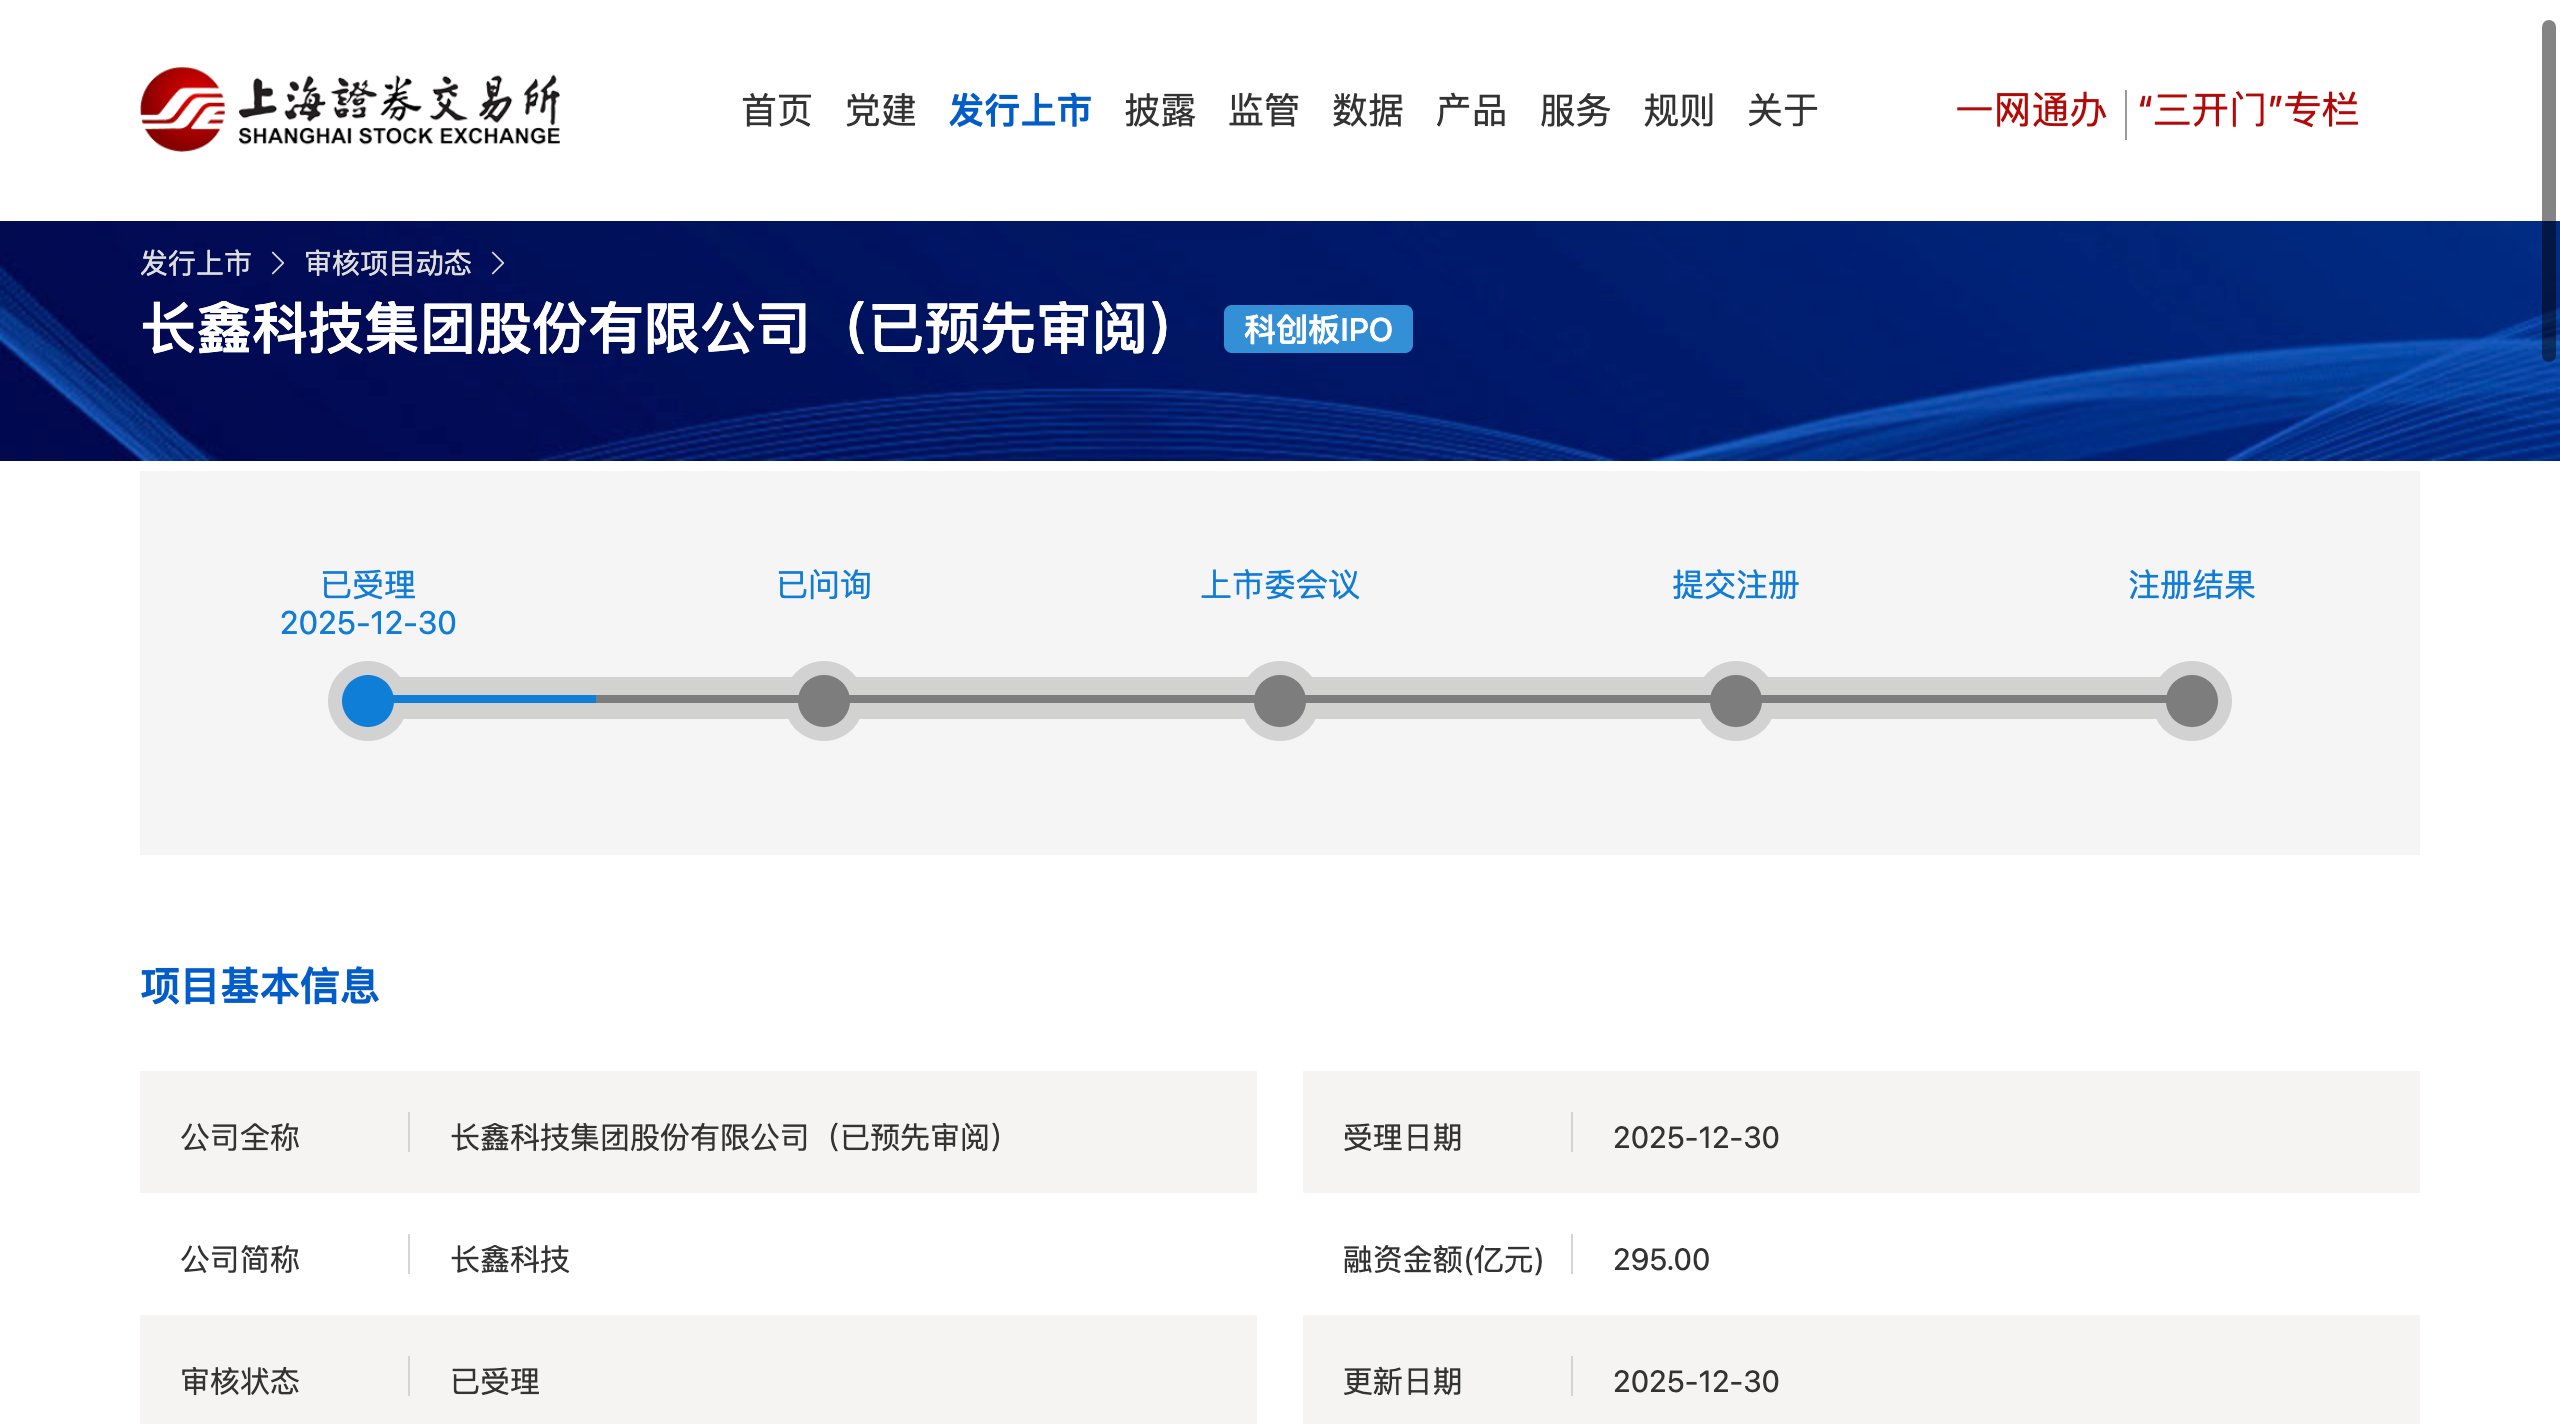Click the 注册结果 progress node

2192,700
